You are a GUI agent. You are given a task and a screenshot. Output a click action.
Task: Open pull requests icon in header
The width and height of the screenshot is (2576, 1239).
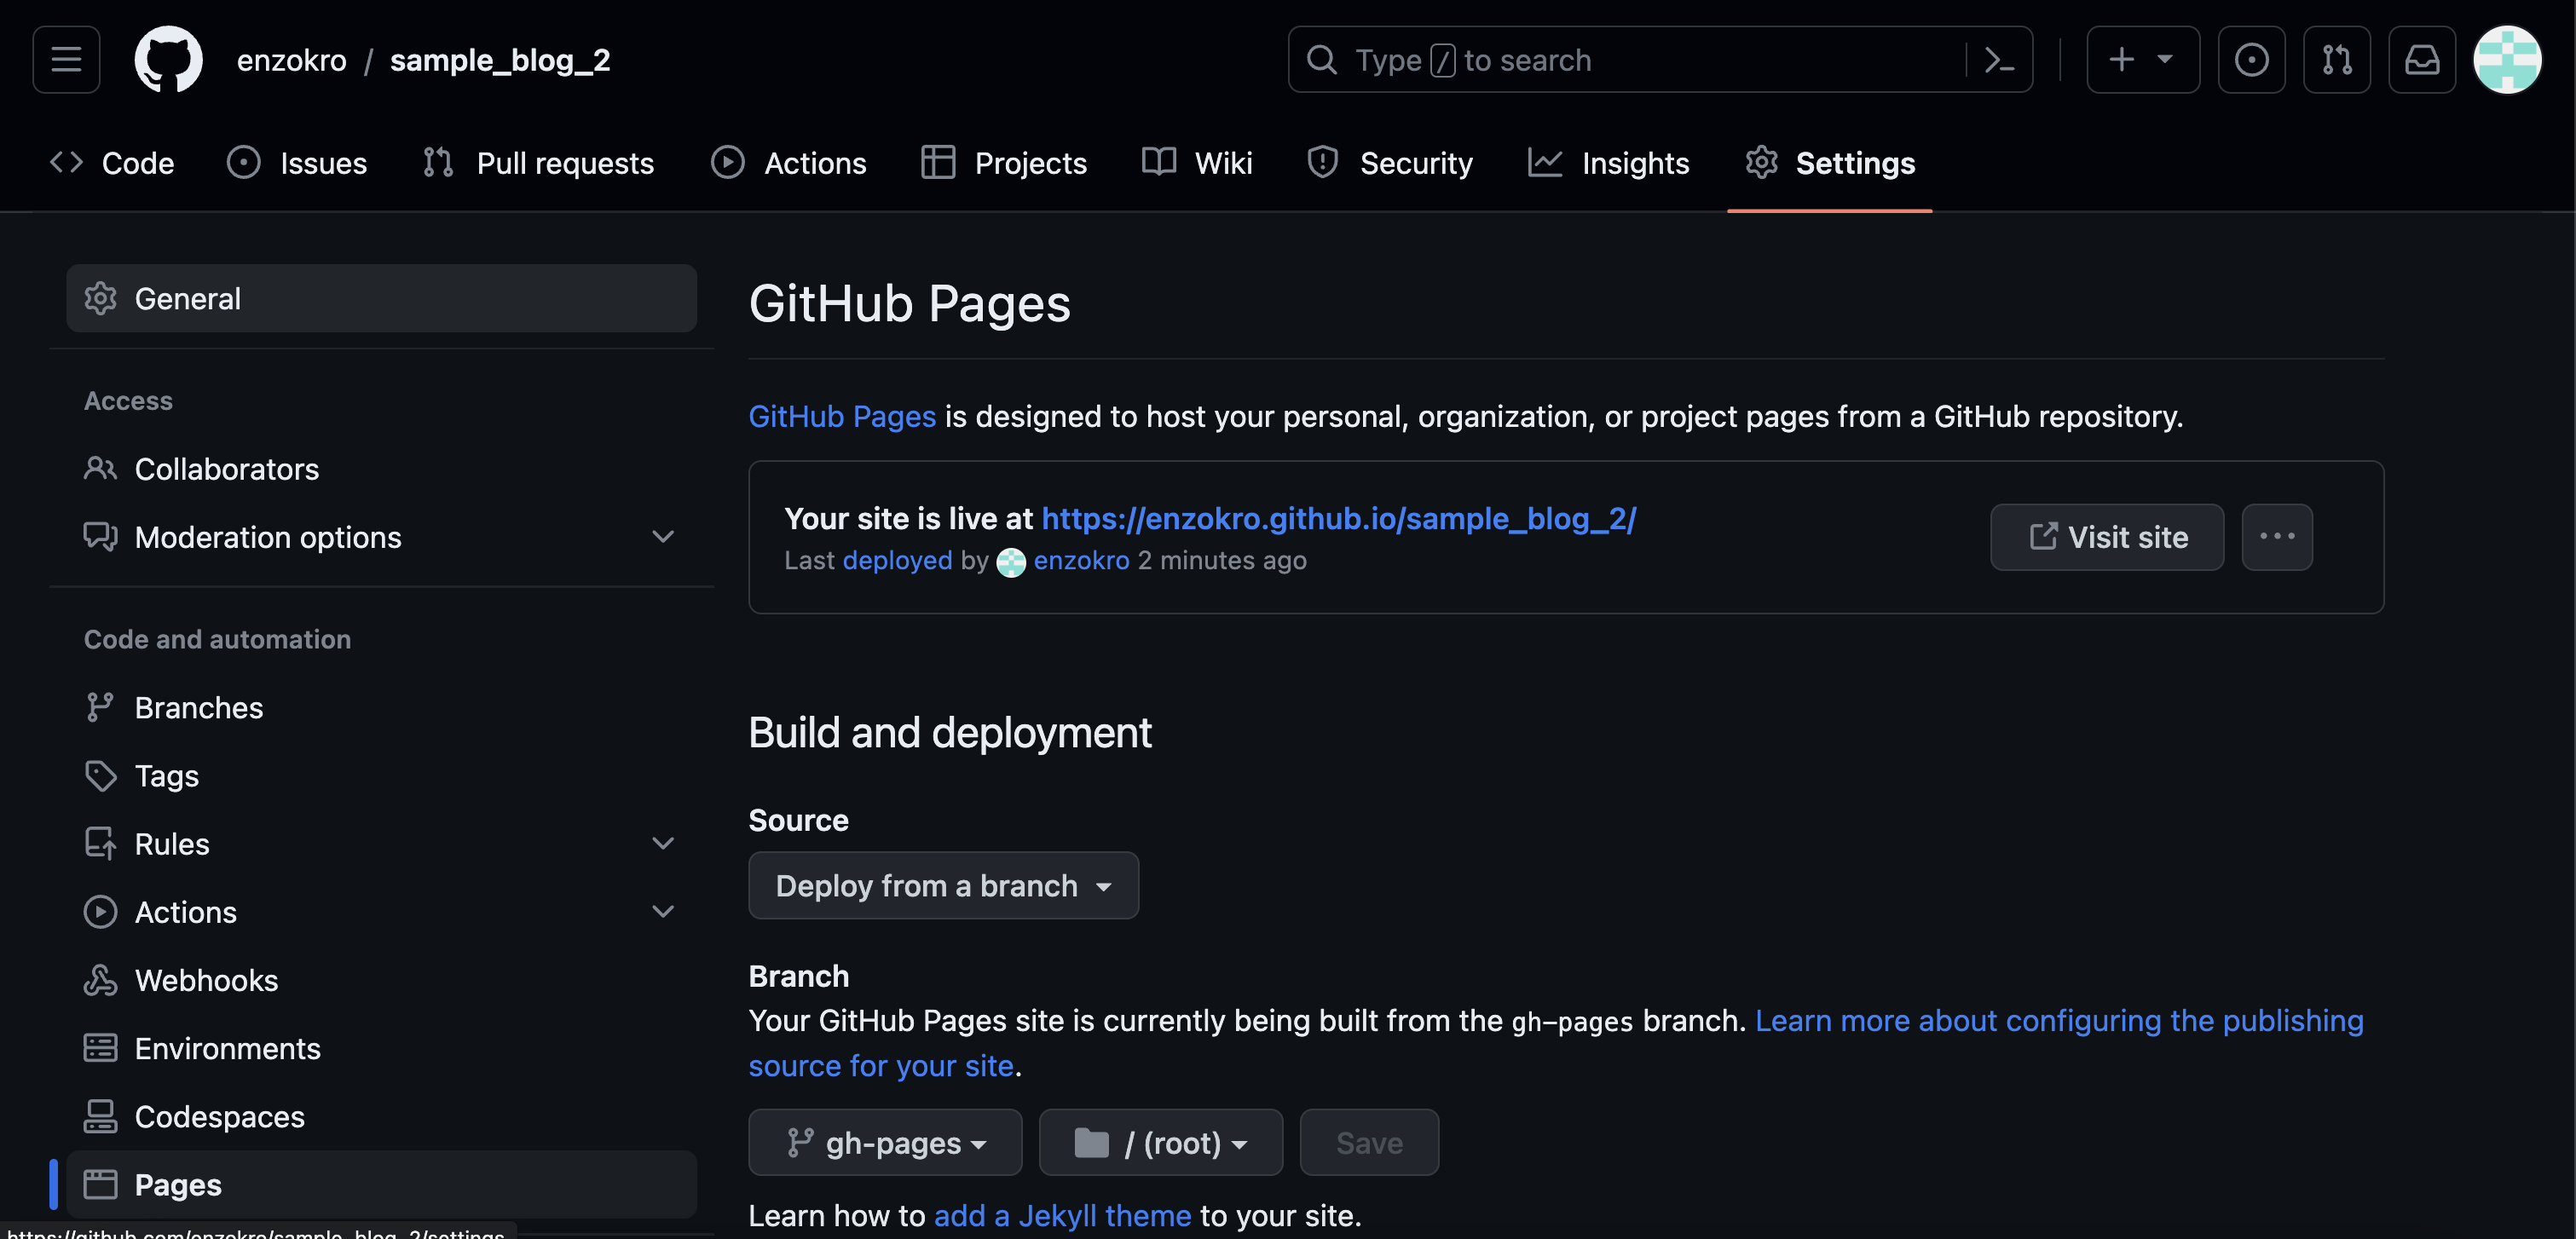click(x=2336, y=60)
